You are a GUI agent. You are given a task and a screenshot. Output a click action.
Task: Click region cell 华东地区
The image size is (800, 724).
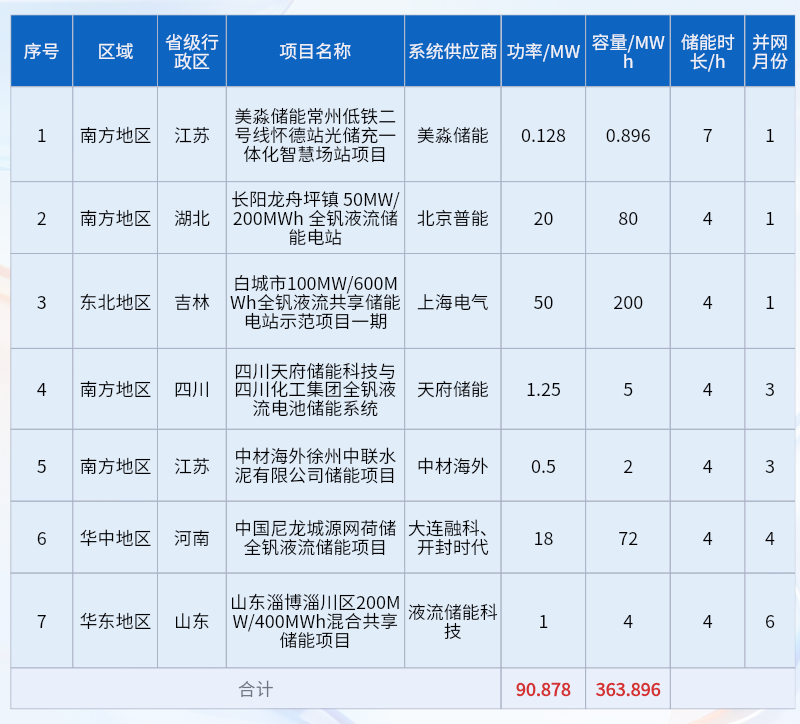click(x=115, y=621)
